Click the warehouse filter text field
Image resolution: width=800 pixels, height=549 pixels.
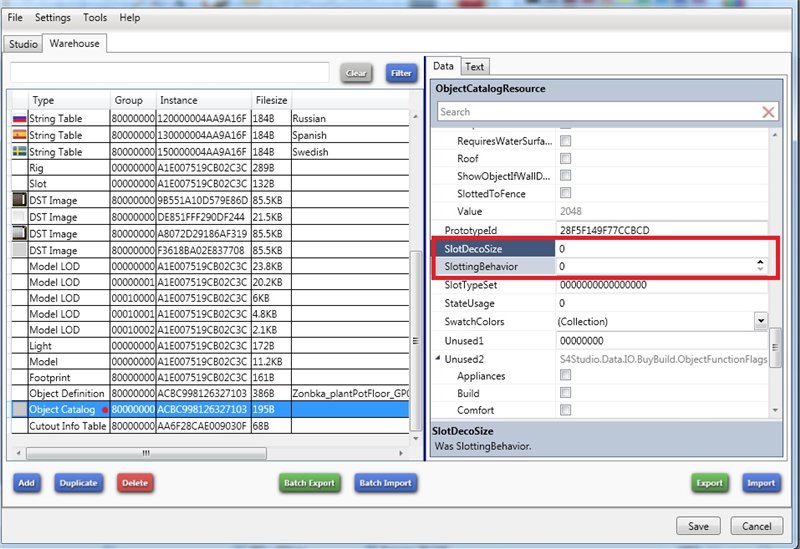(170, 73)
